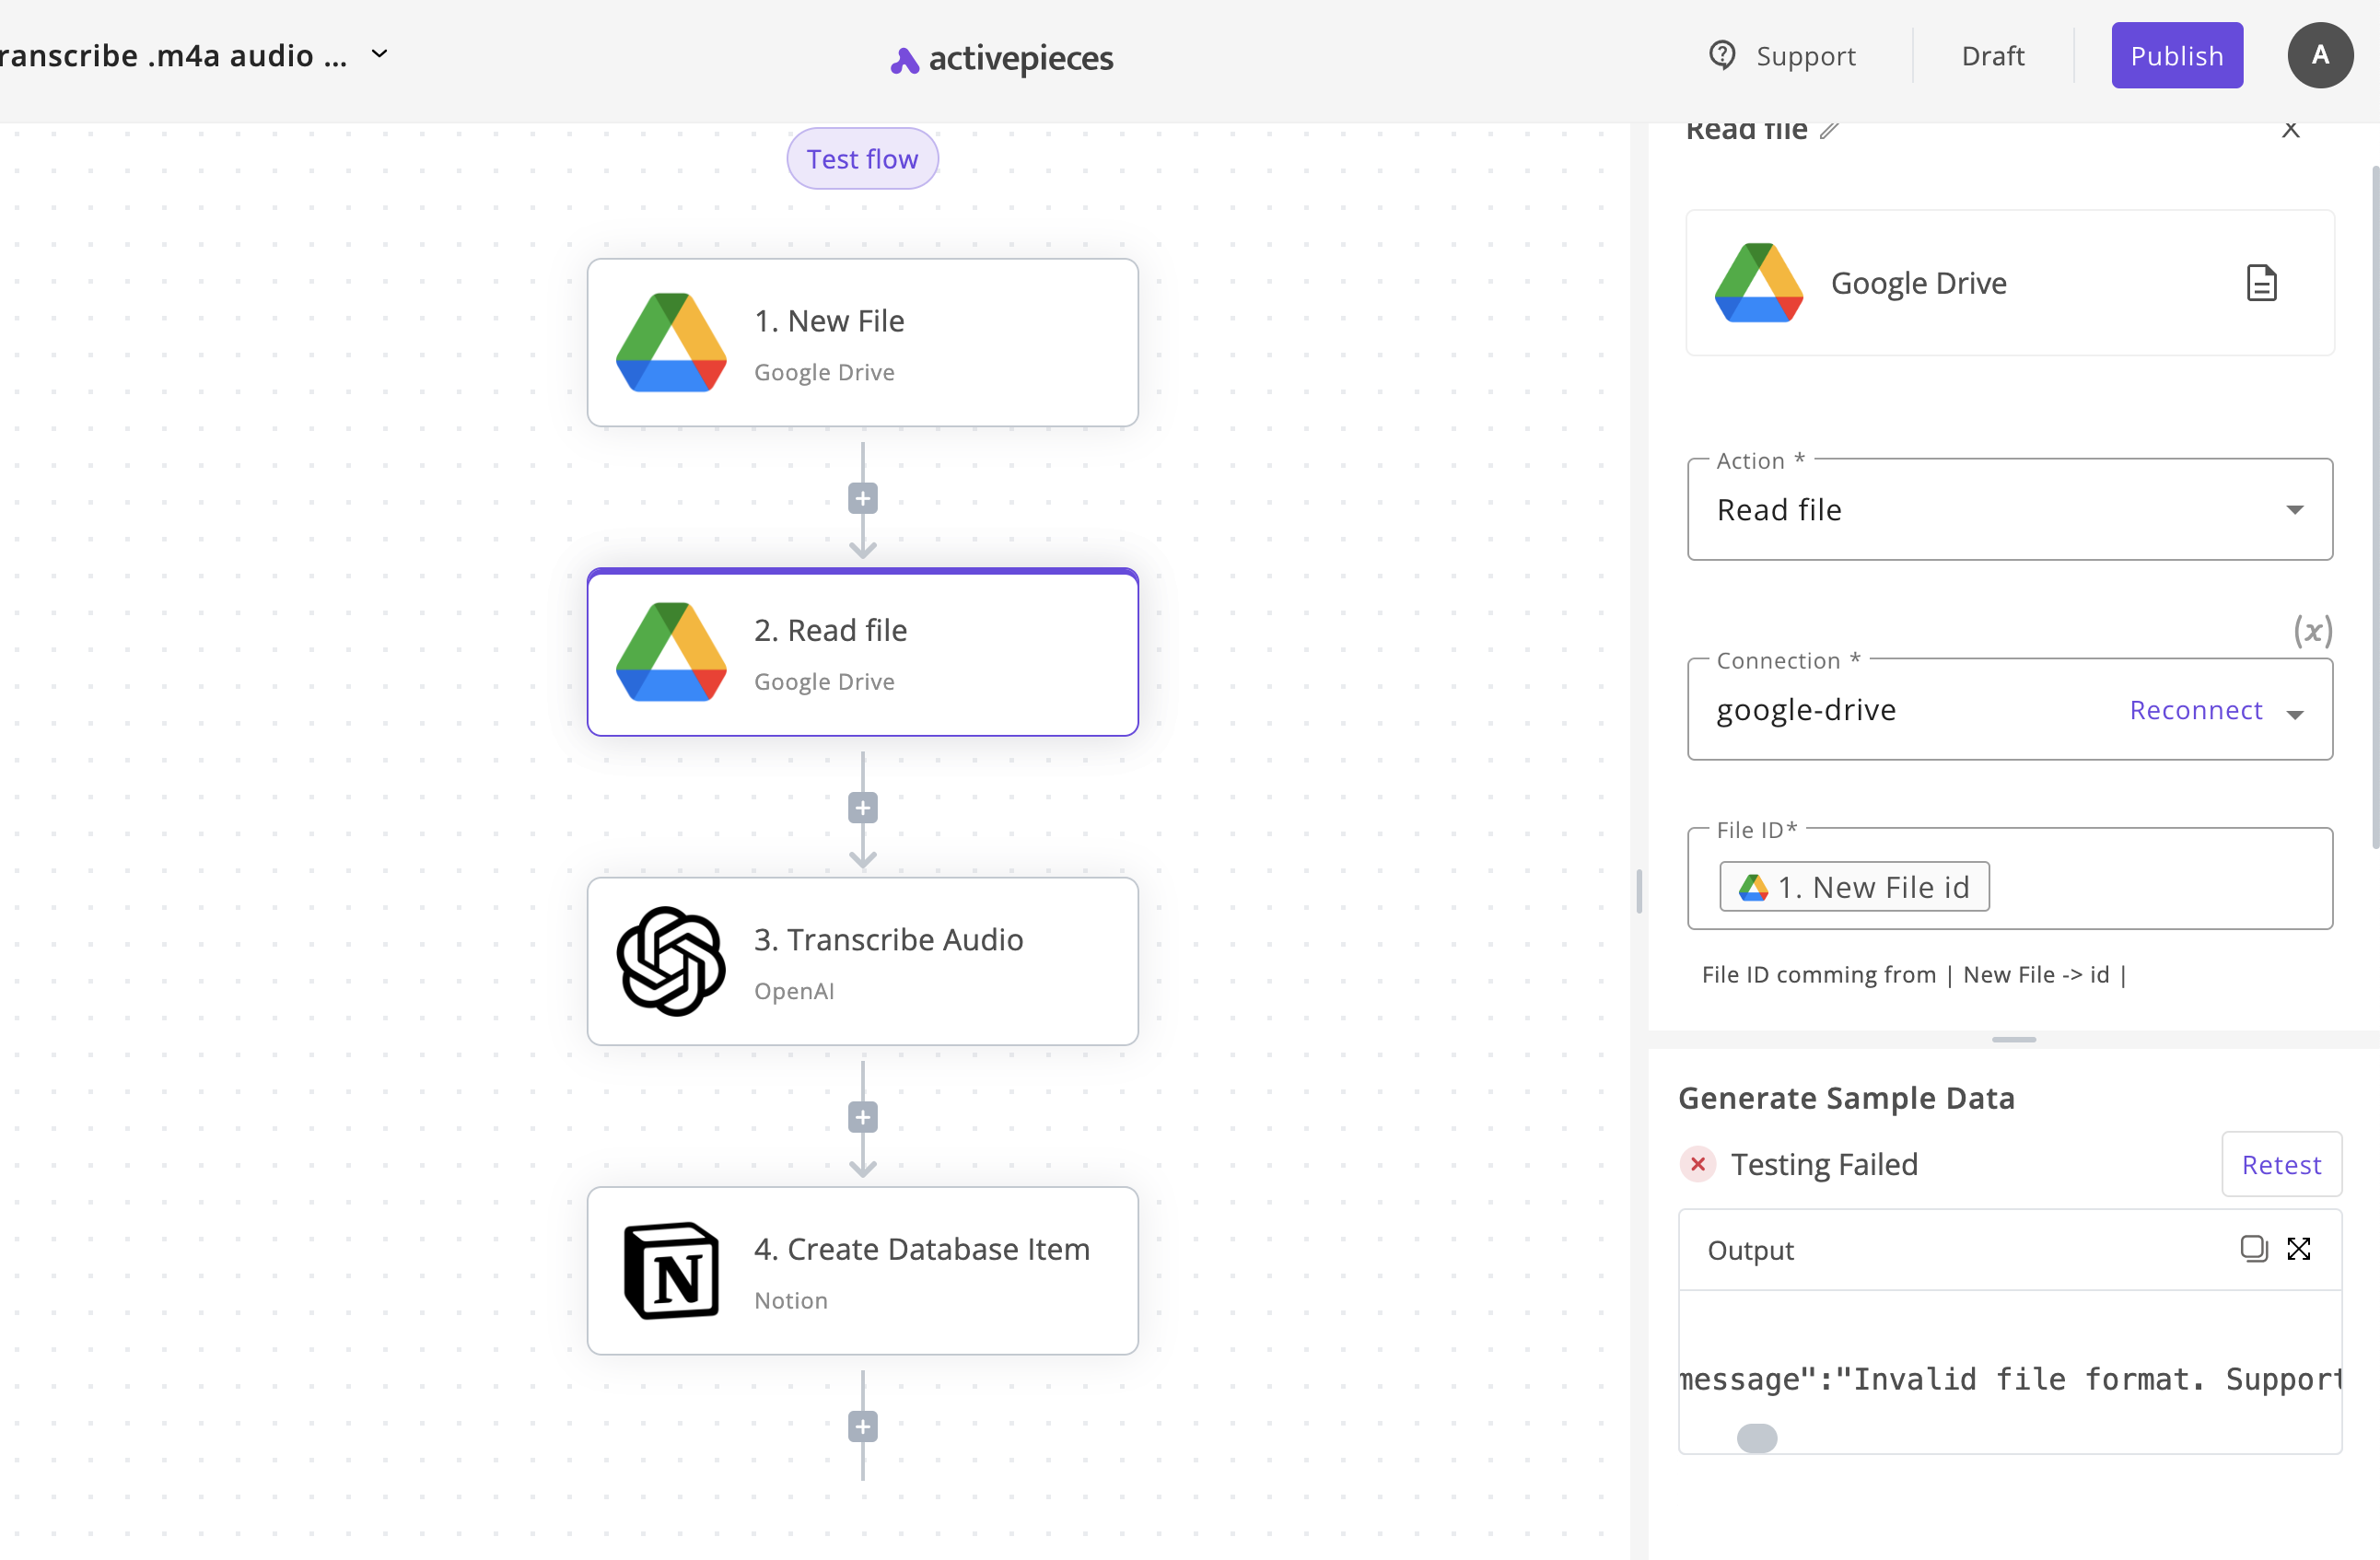
Task: Expand flow title dropdown chevron
Action: click(379, 54)
